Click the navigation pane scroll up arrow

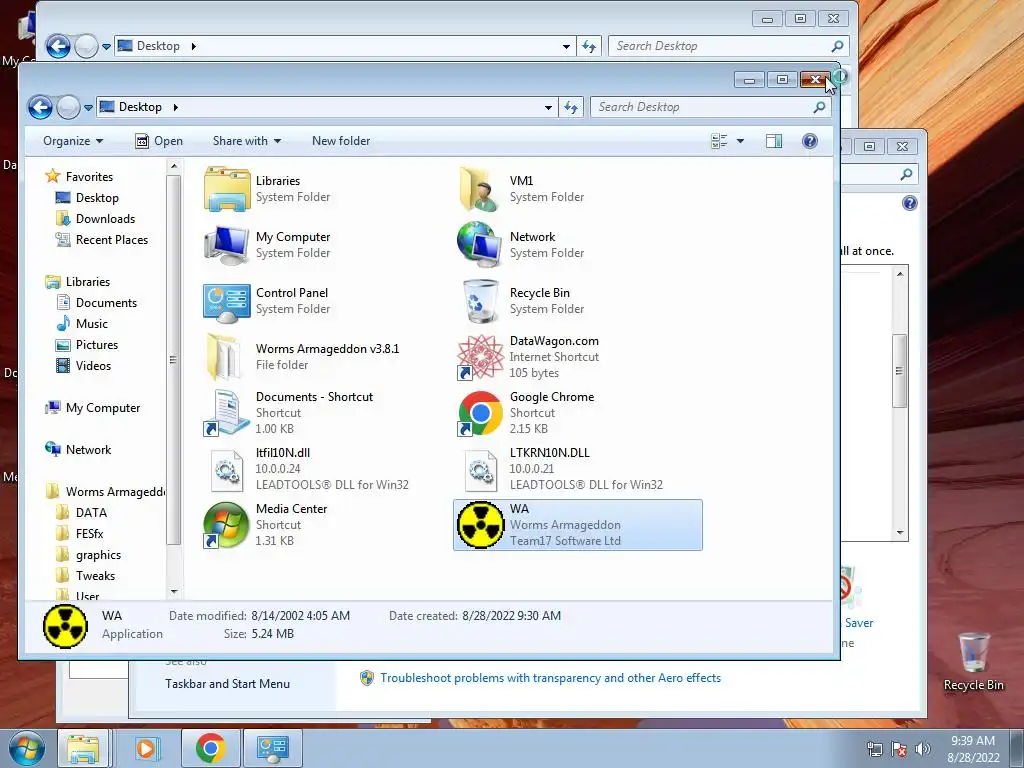[x=174, y=167]
